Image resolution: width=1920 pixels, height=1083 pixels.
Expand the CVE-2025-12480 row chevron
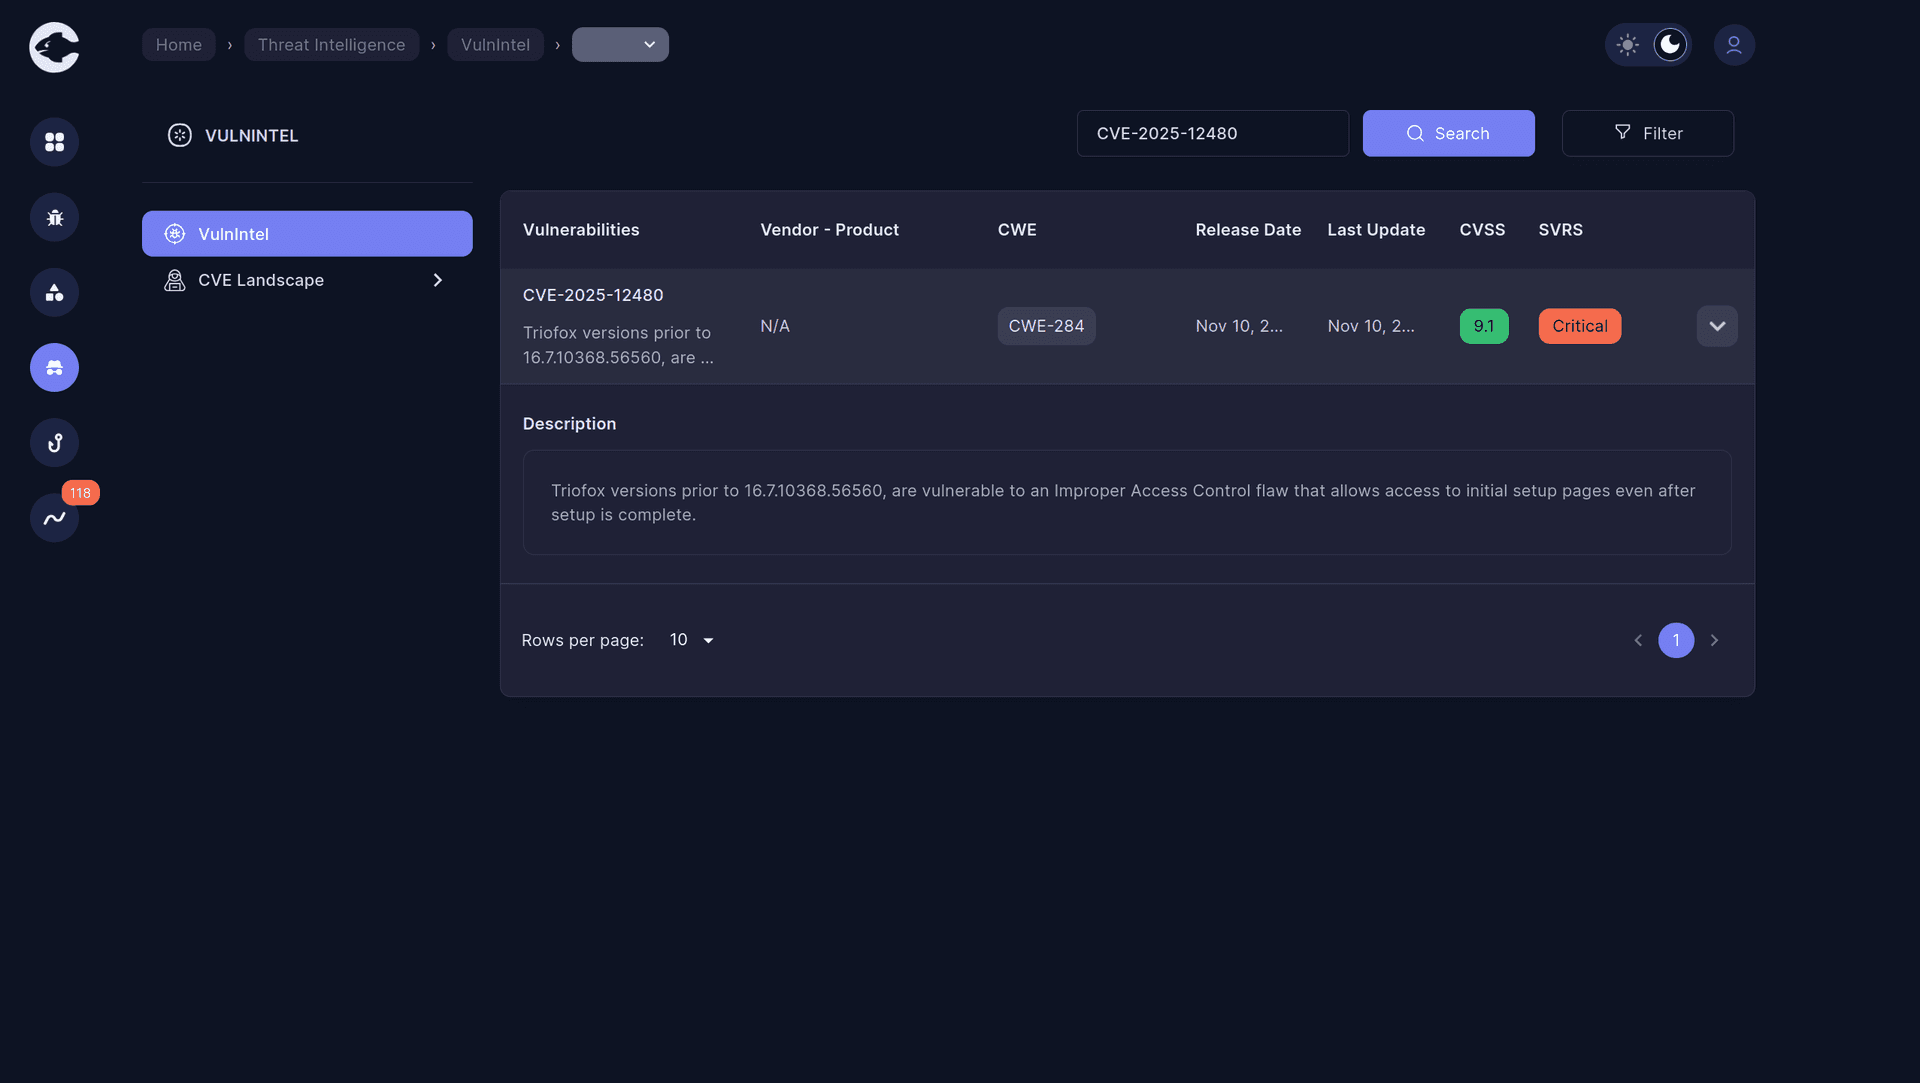click(x=1717, y=326)
